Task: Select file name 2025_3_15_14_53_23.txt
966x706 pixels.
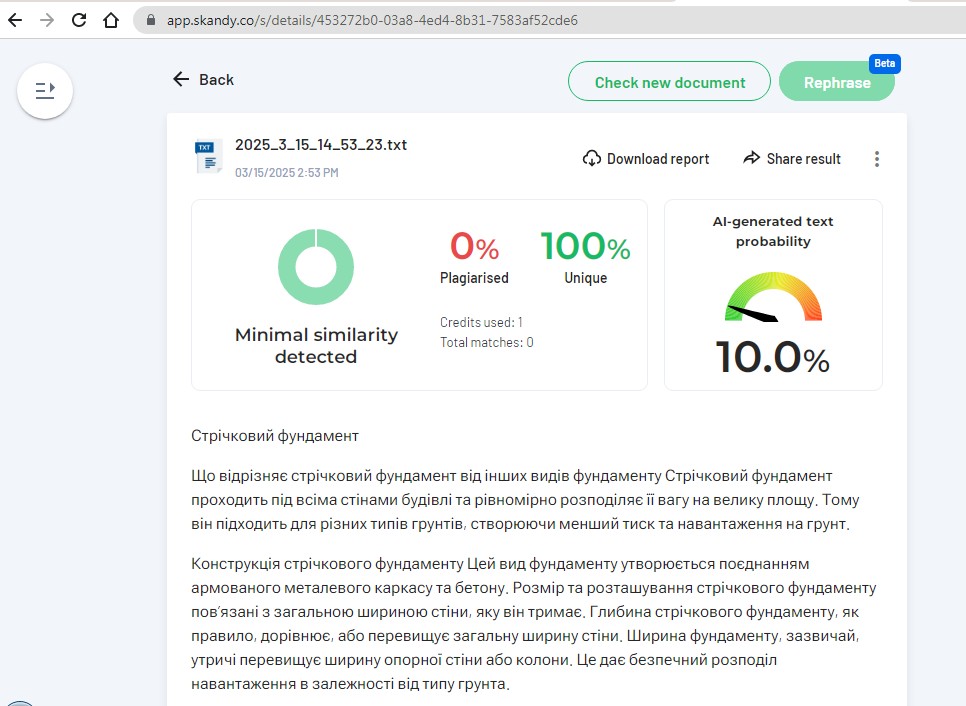Action: [321, 145]
